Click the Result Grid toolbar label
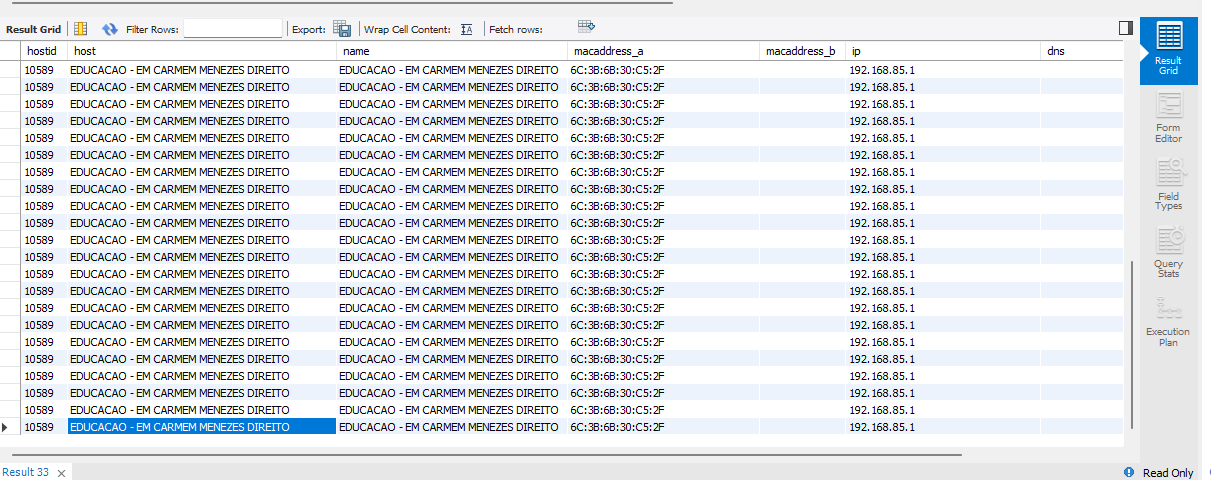This screenshot has width=1211, height=480. click(x=34, y=29)
